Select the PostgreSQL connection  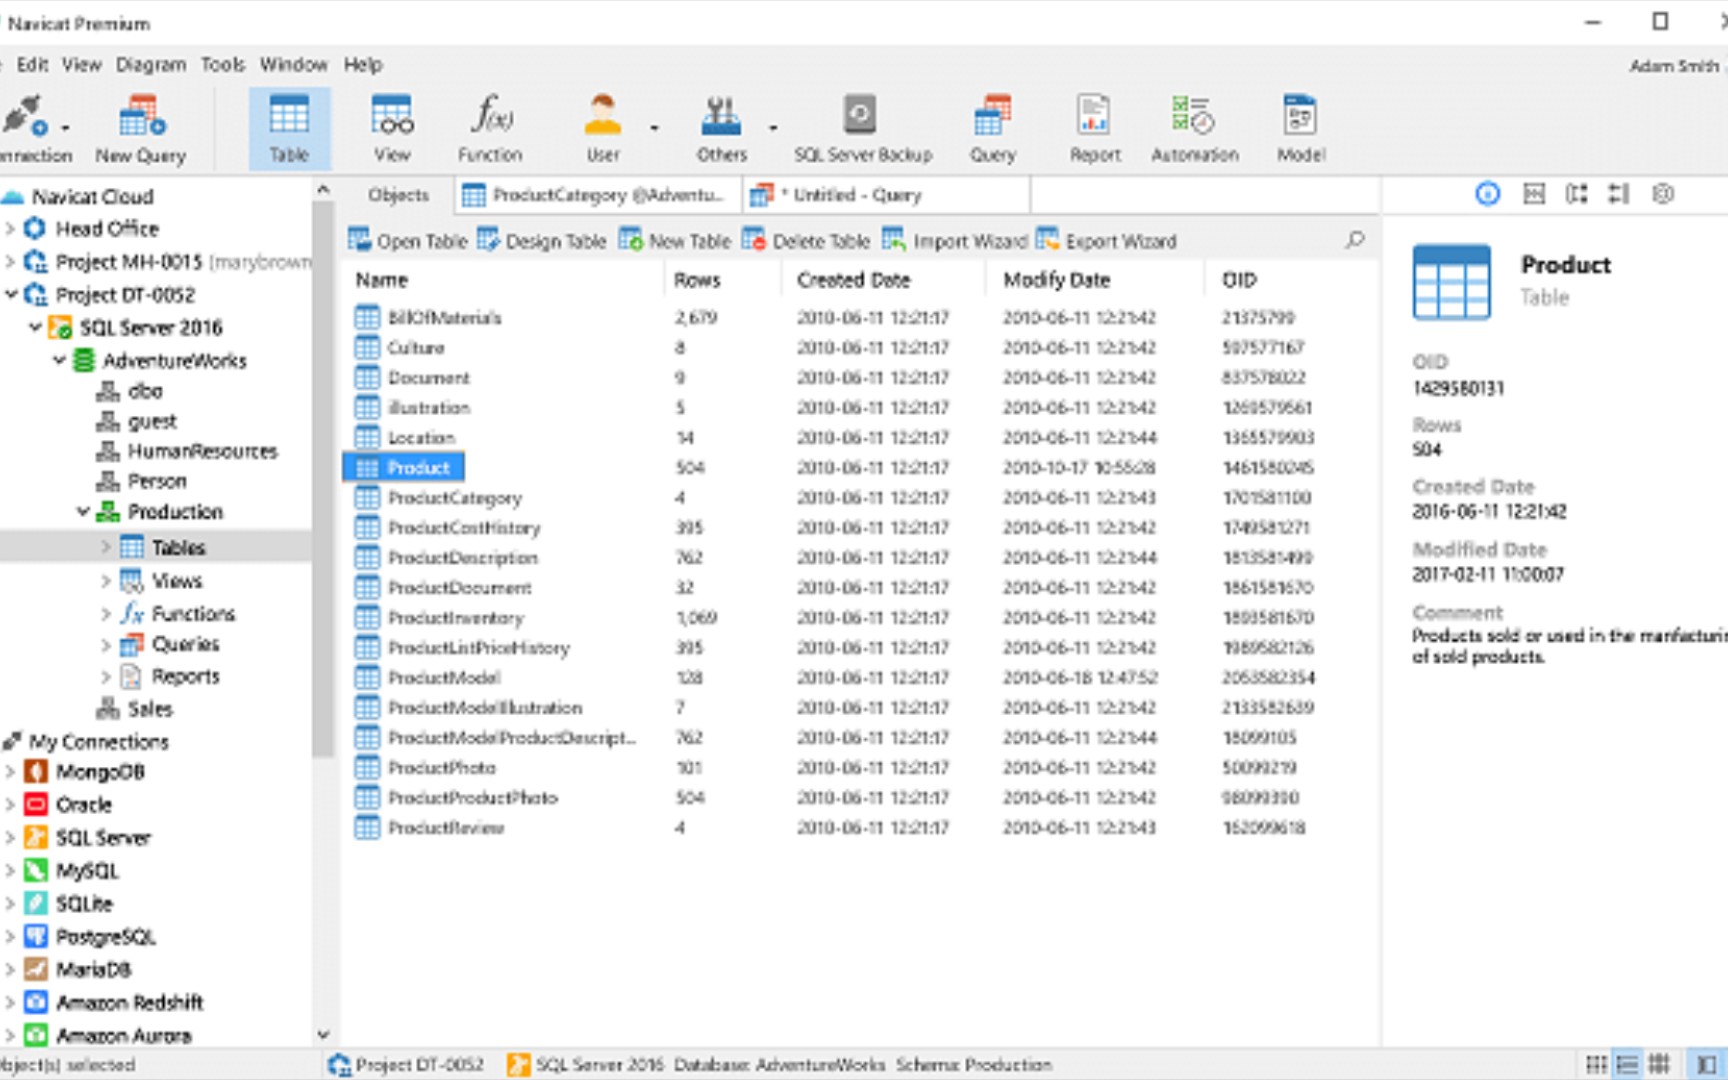pyautogui.click(x=105, y=937)
